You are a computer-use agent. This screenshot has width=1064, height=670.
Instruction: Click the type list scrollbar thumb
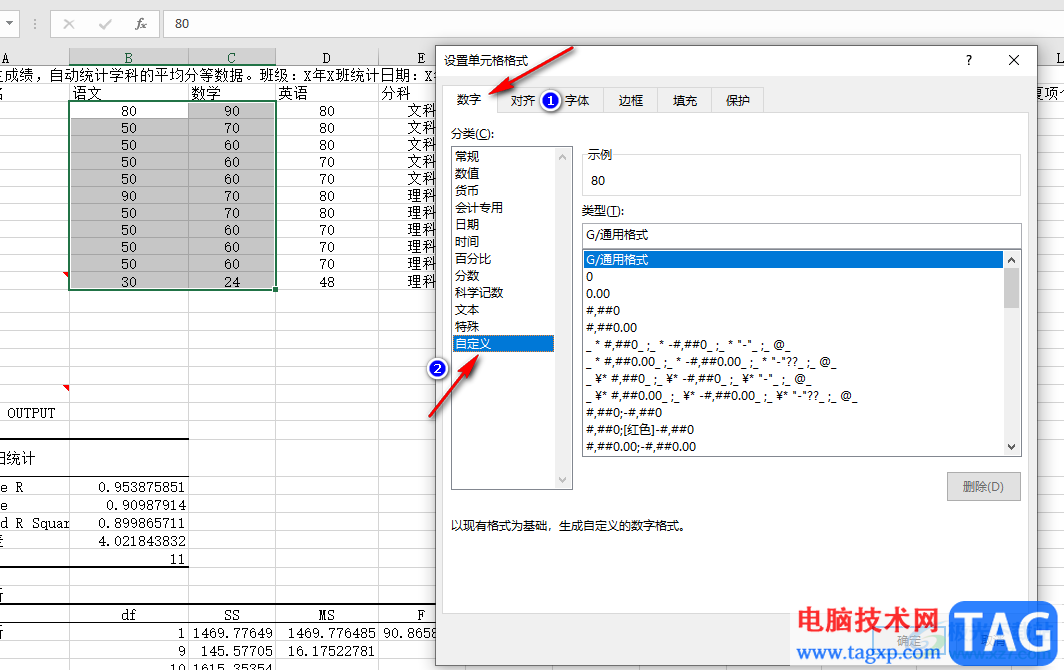(1011, 289)
